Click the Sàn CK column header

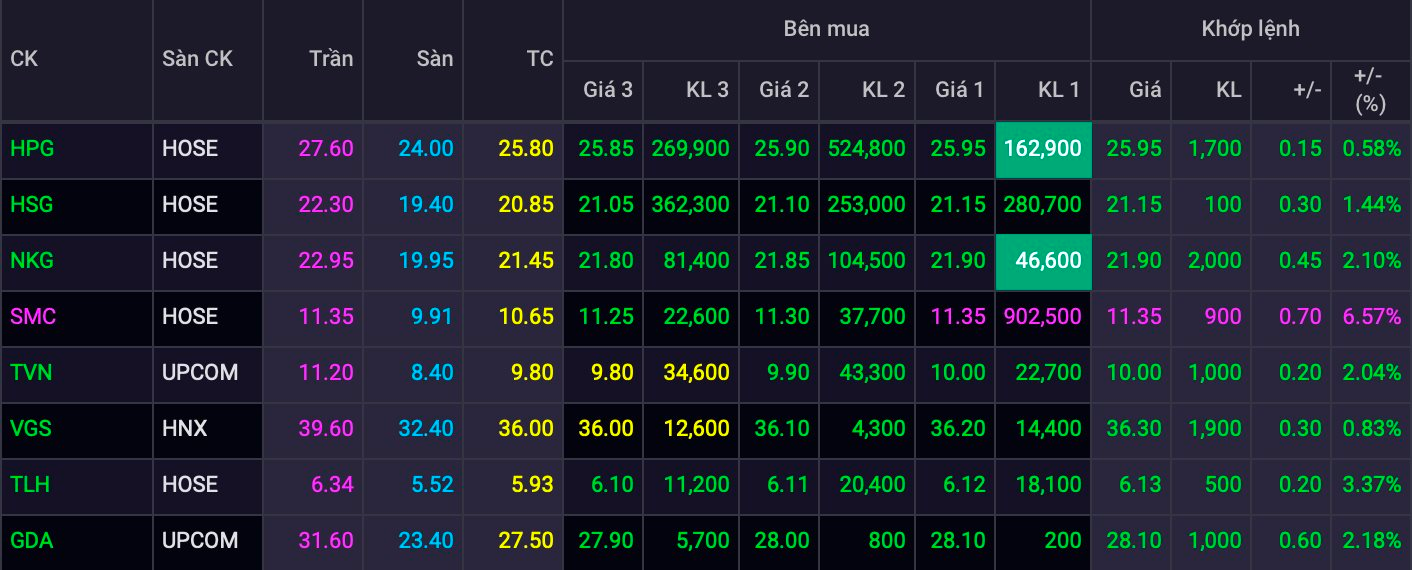click(x=197, y=59)
